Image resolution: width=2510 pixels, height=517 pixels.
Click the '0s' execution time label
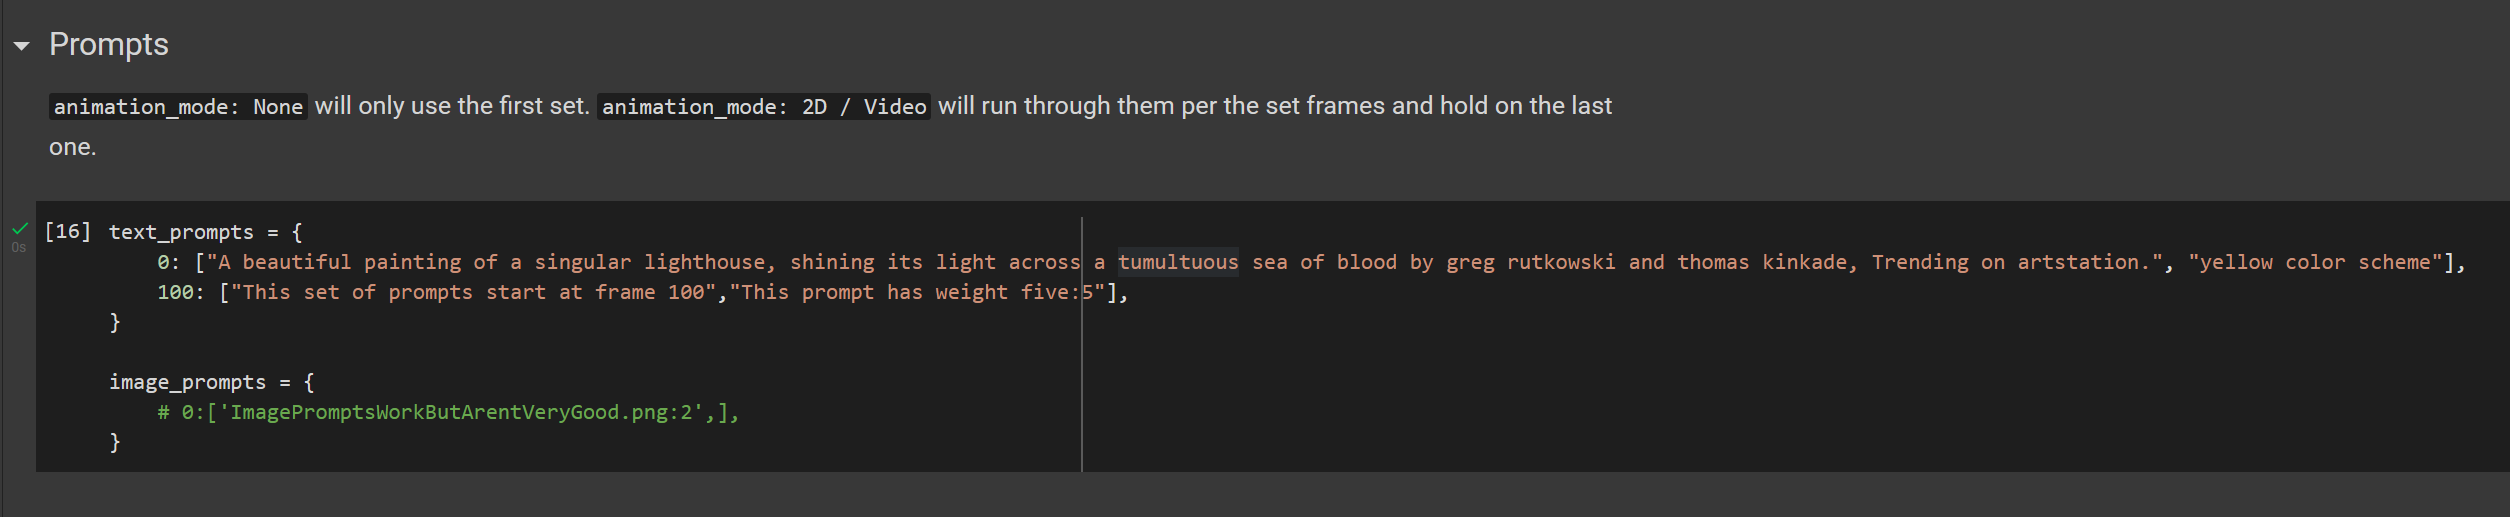[x=19, y=247]
